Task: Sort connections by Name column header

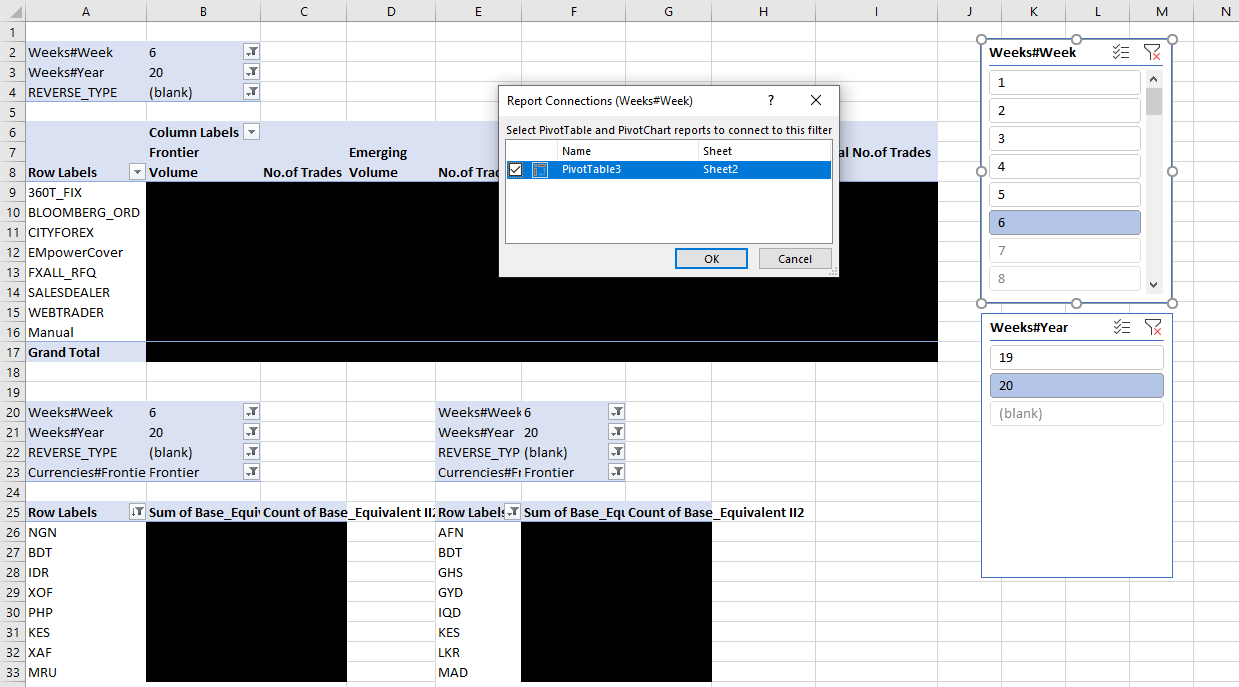Action: point(628,151)
